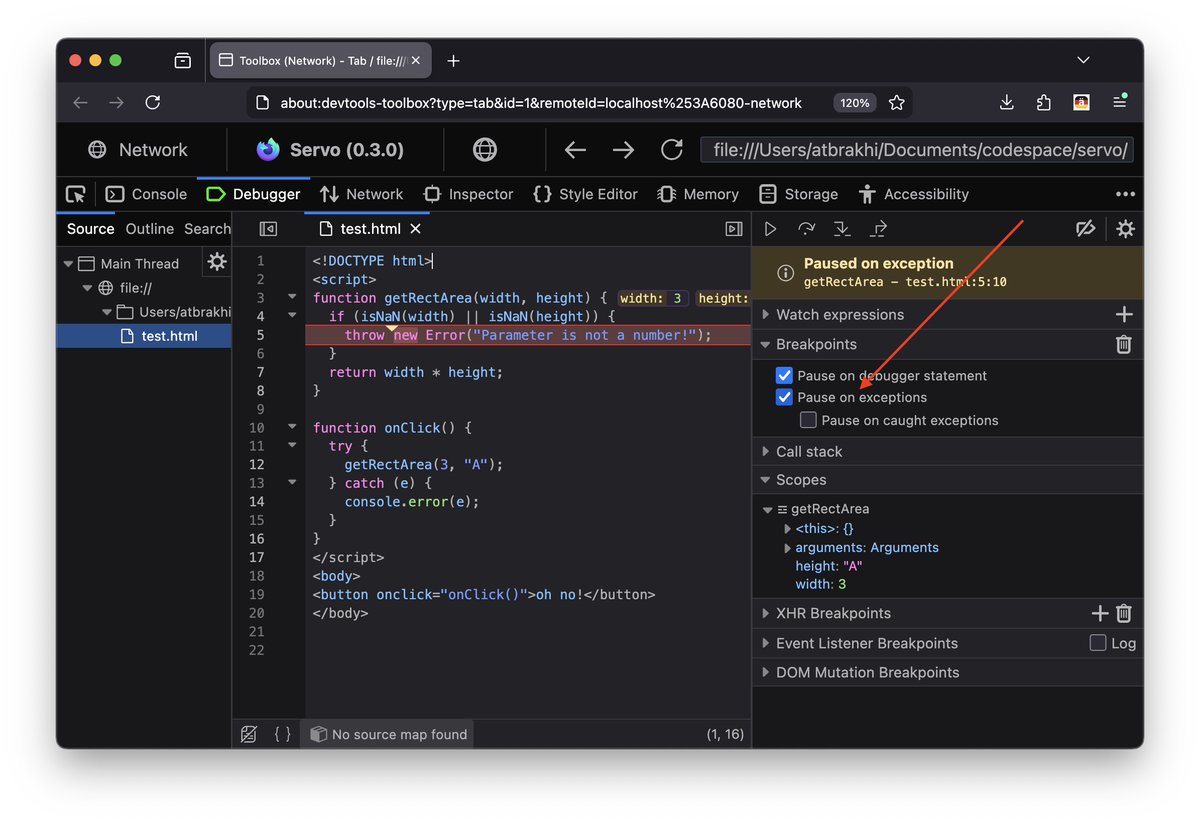
Task: Uncheck Pause on exceptions
Action: [x=784, y=398]
